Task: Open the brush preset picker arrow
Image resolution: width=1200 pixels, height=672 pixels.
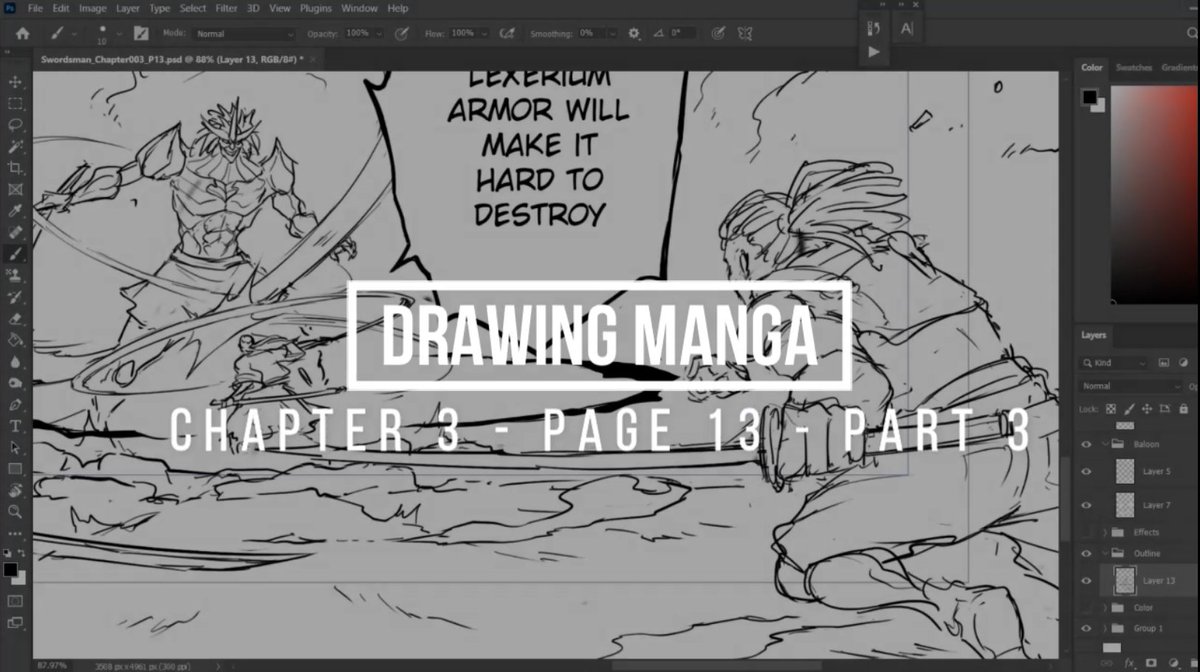Action: click(x=119, y=33)
